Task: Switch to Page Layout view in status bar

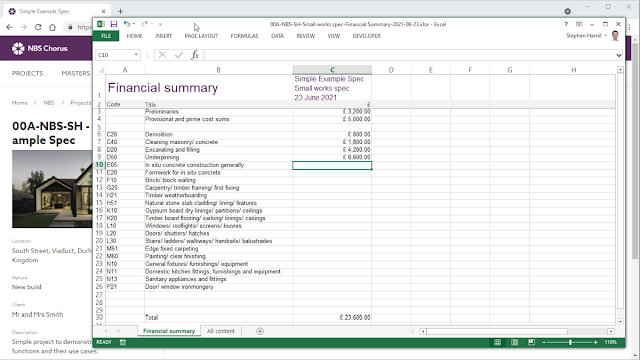Action: tap(514, 342)
